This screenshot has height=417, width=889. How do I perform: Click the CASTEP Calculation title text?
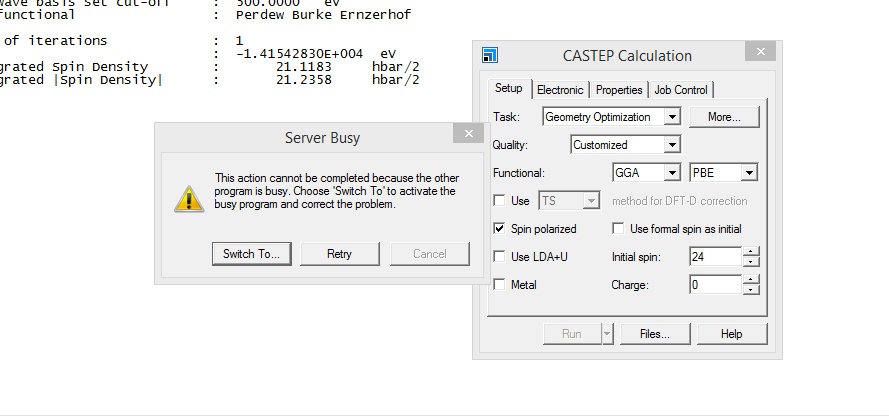(627, 56)
